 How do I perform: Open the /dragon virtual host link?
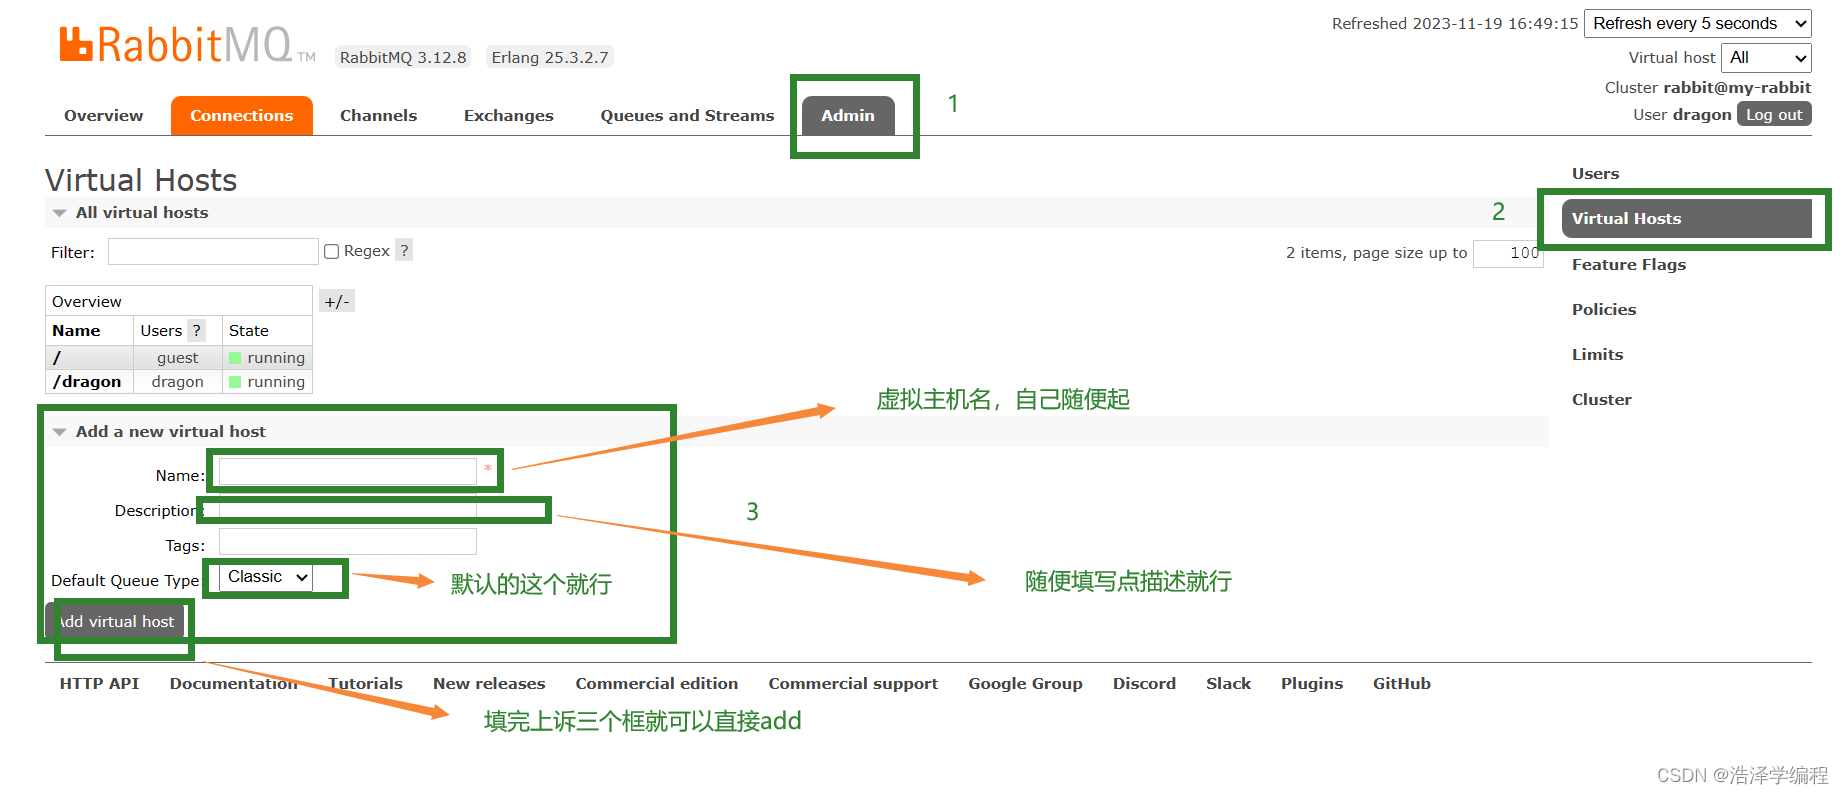click(x=87, y=382)
